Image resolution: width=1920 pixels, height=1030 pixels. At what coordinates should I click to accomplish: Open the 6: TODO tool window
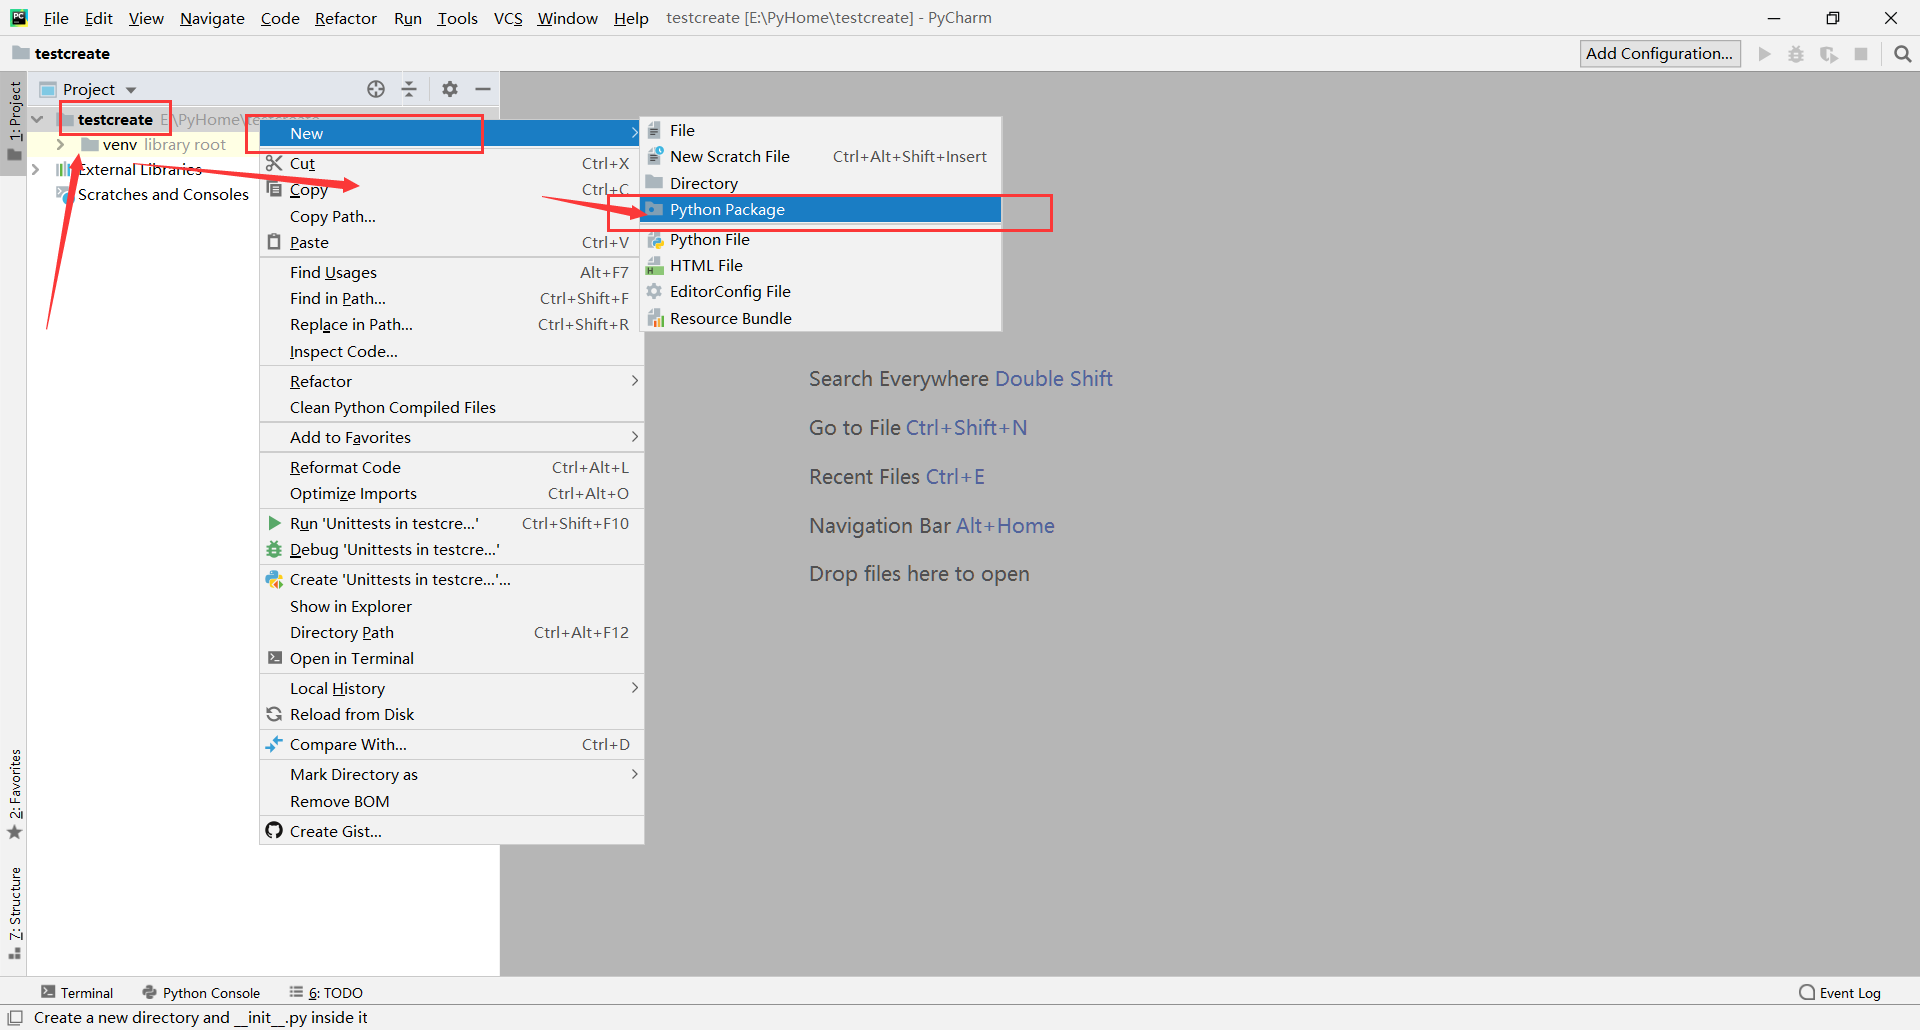pyautogui.click(x=326, y=993)
